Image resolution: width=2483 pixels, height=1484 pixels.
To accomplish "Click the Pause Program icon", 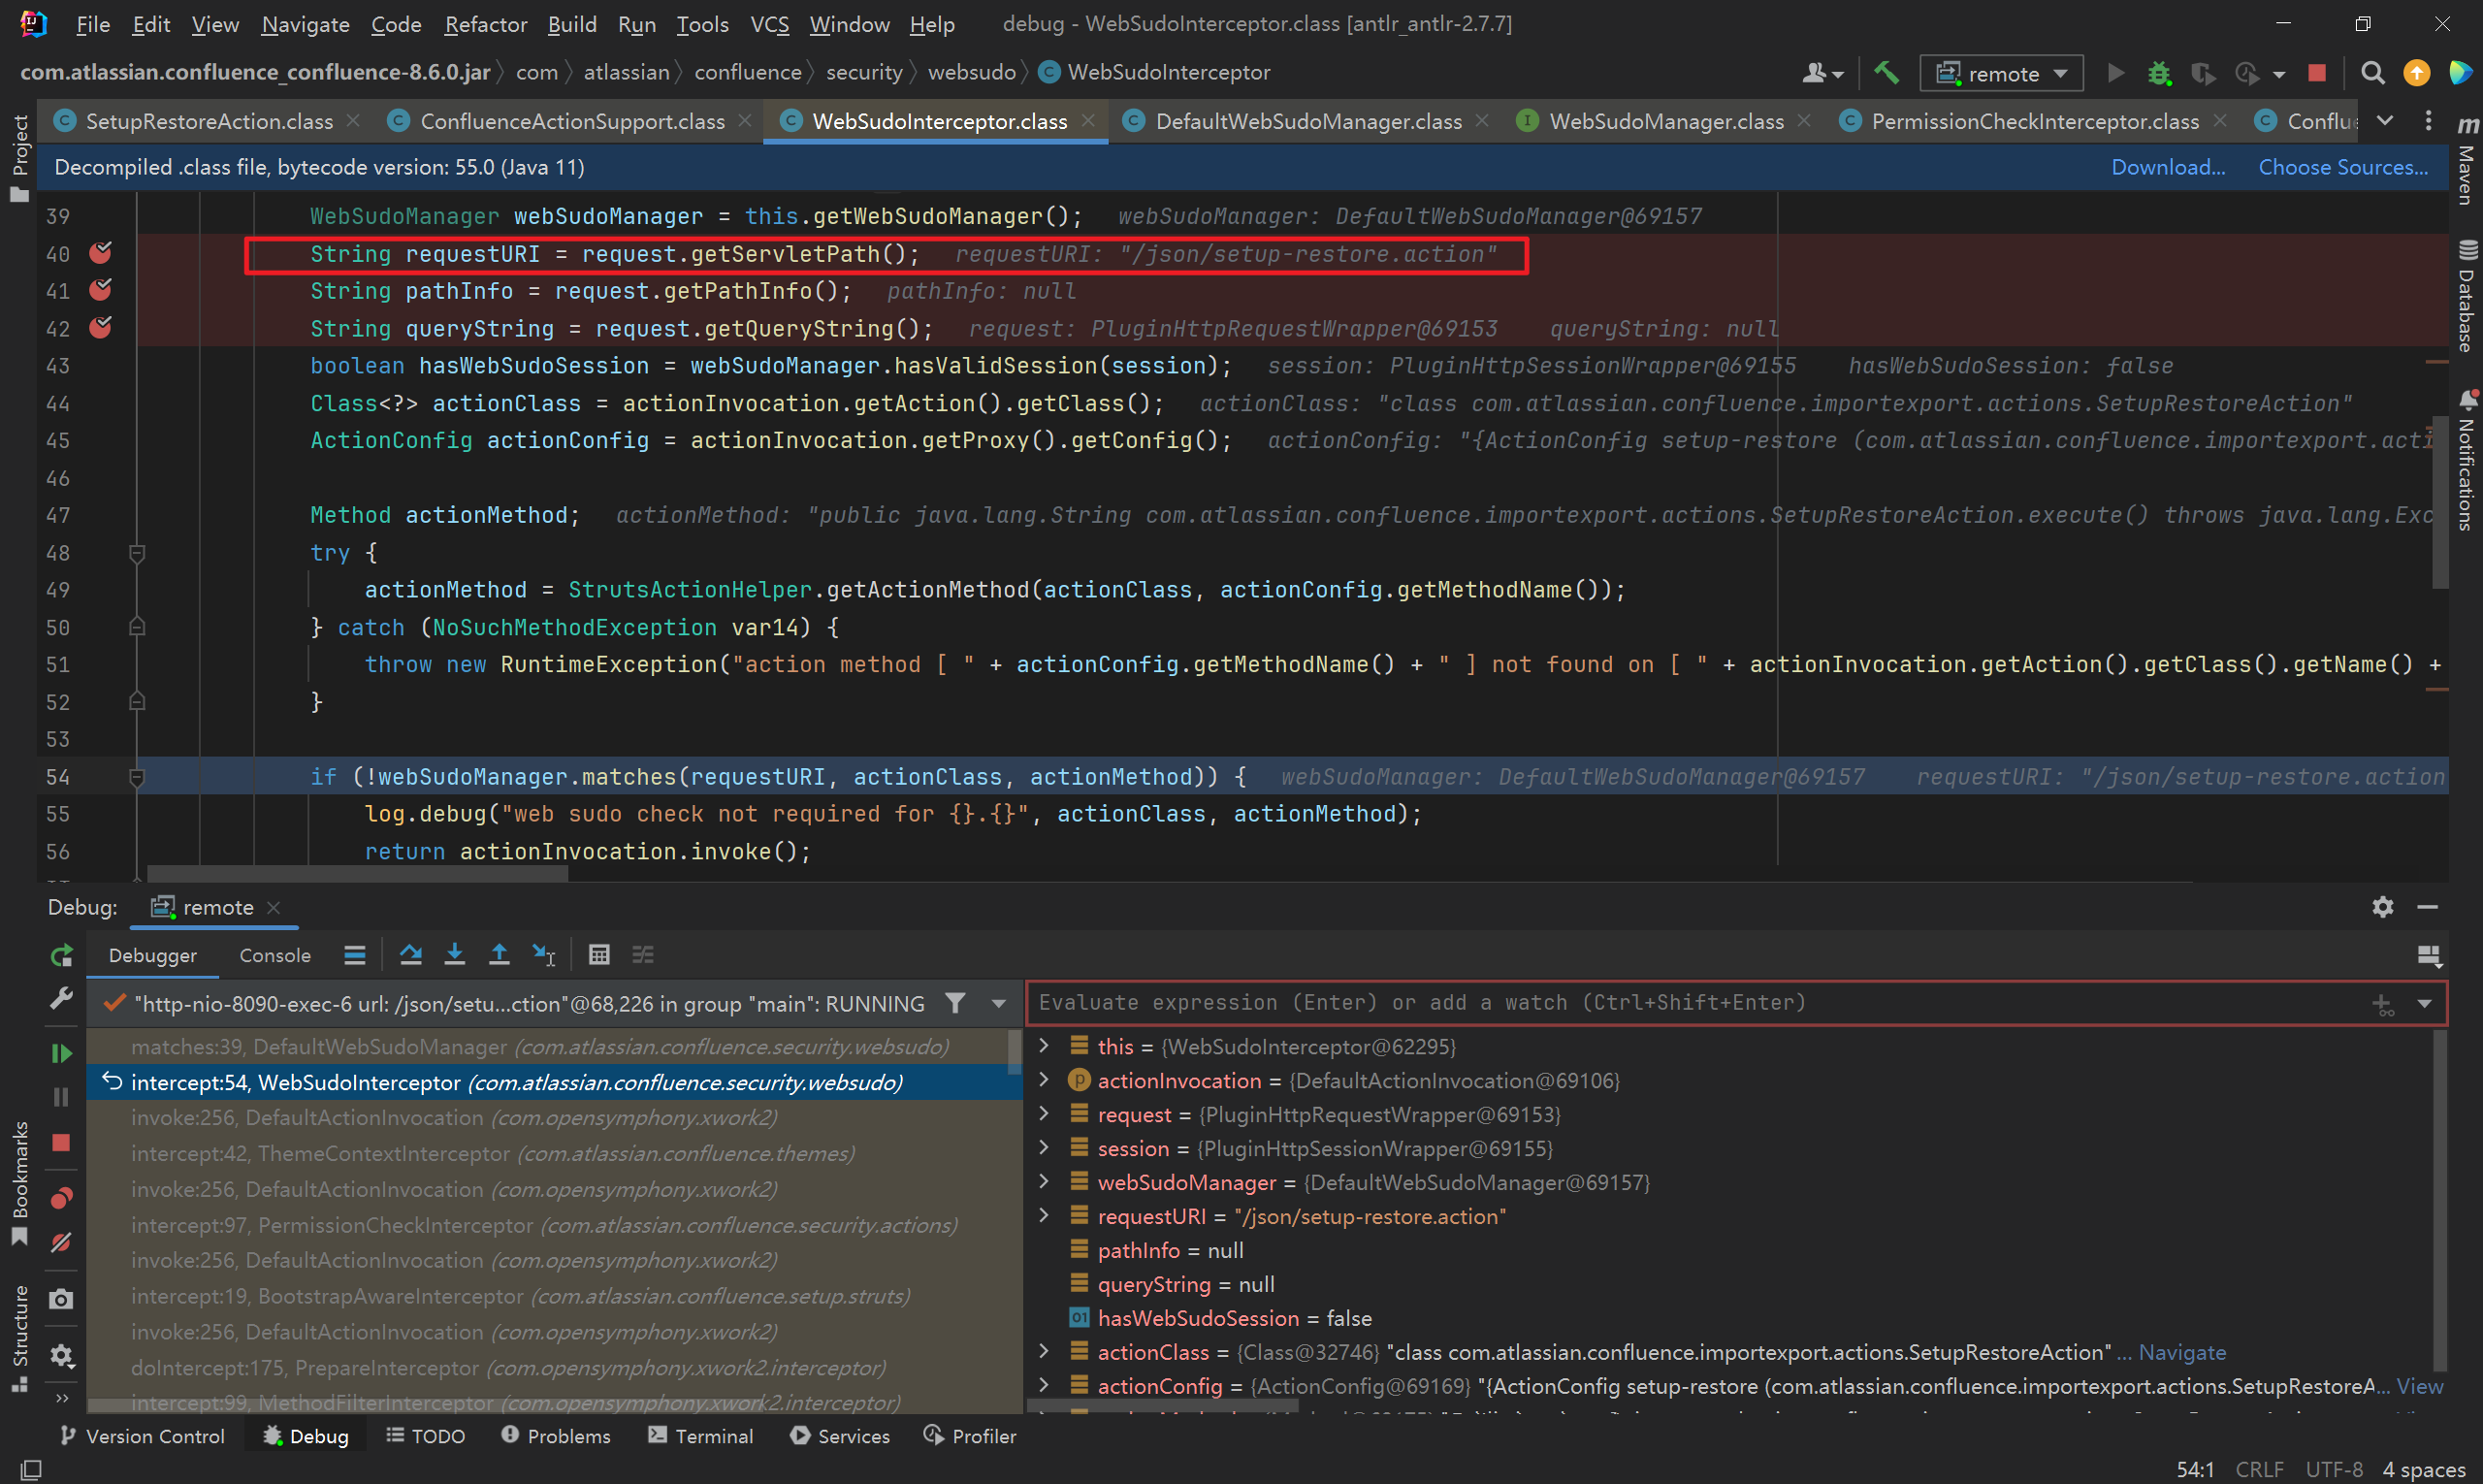I will tap(61, 1097).
